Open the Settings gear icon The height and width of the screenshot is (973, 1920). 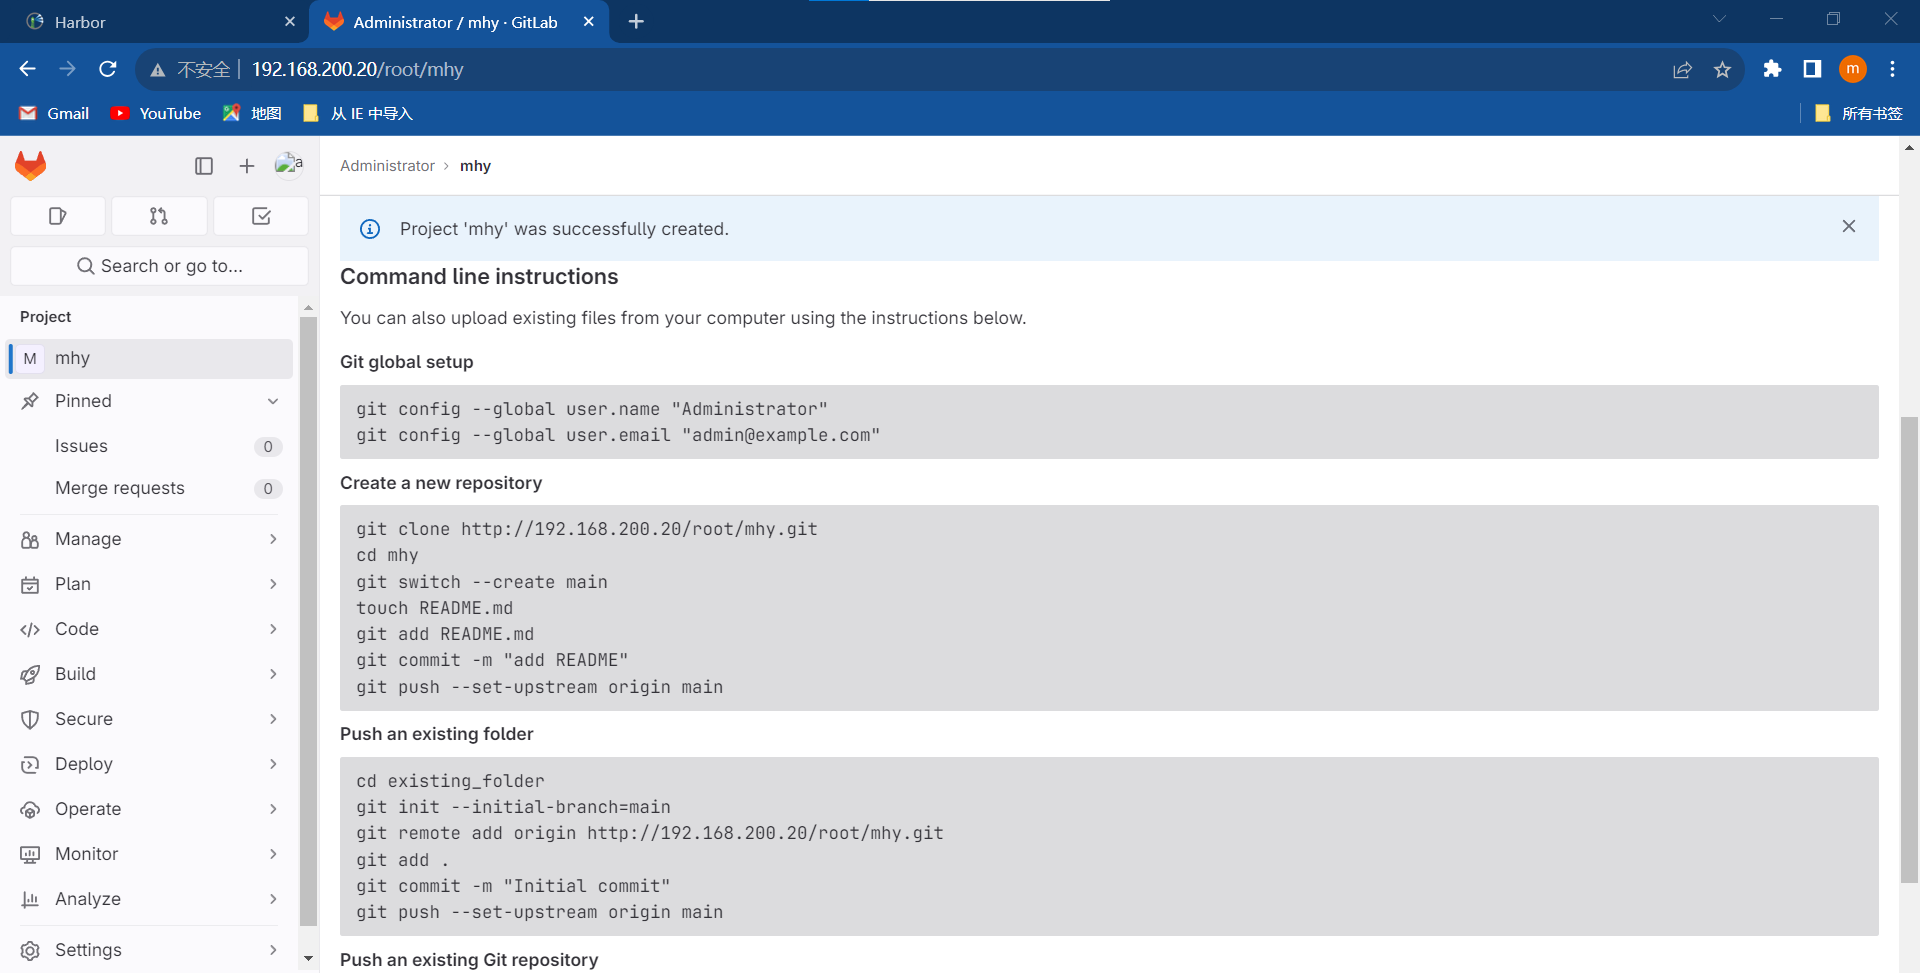pos(30,949)
